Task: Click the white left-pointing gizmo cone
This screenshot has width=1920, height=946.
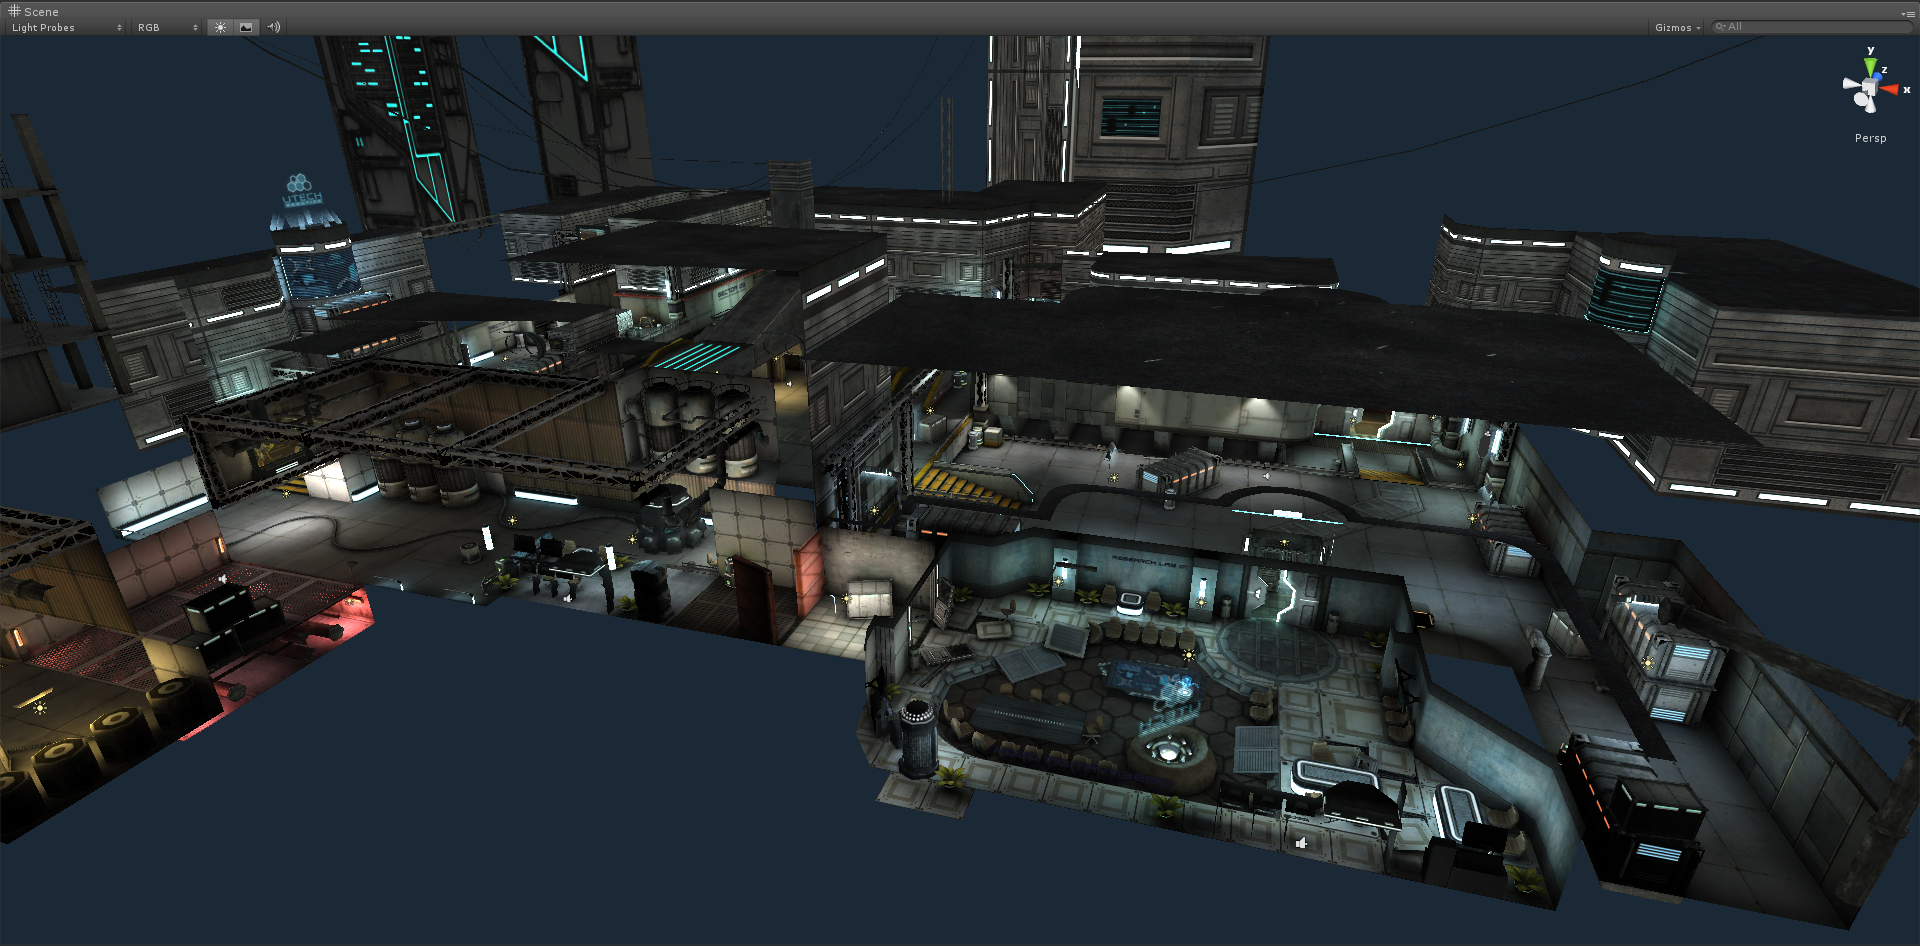Action: pos(1850,85)
